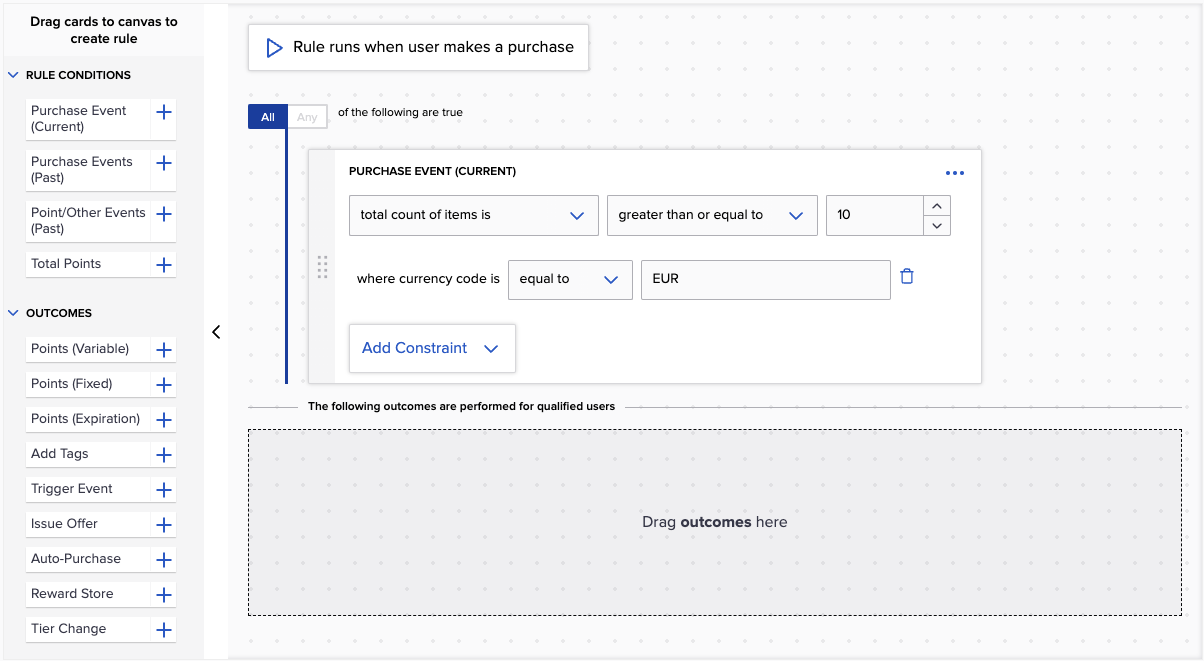Add Points (Variable) outcome with plus icon
The image size is (1204, 661).
[164, 350]
